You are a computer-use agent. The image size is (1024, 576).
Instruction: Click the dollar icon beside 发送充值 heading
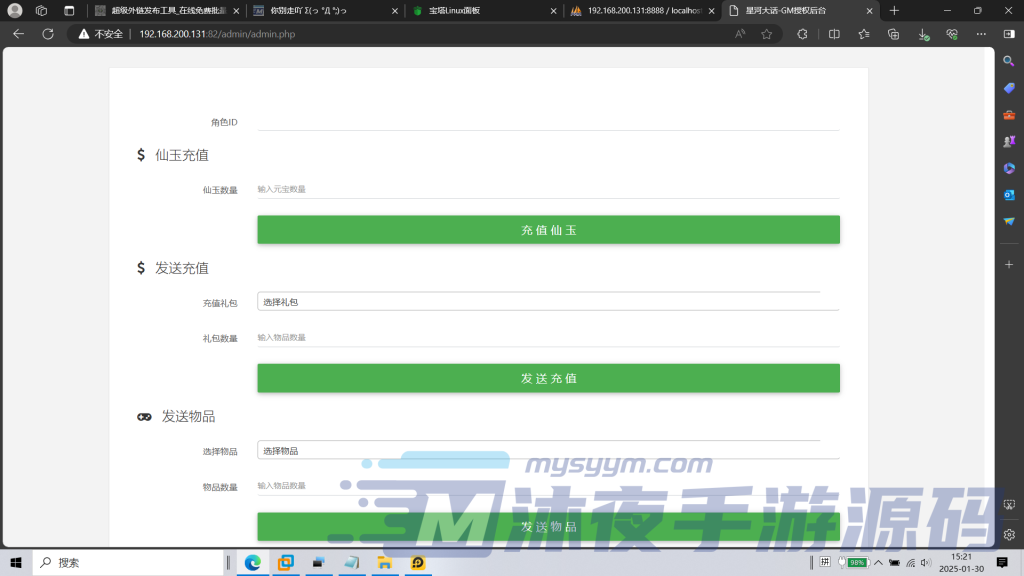click(x=139, y=268)
